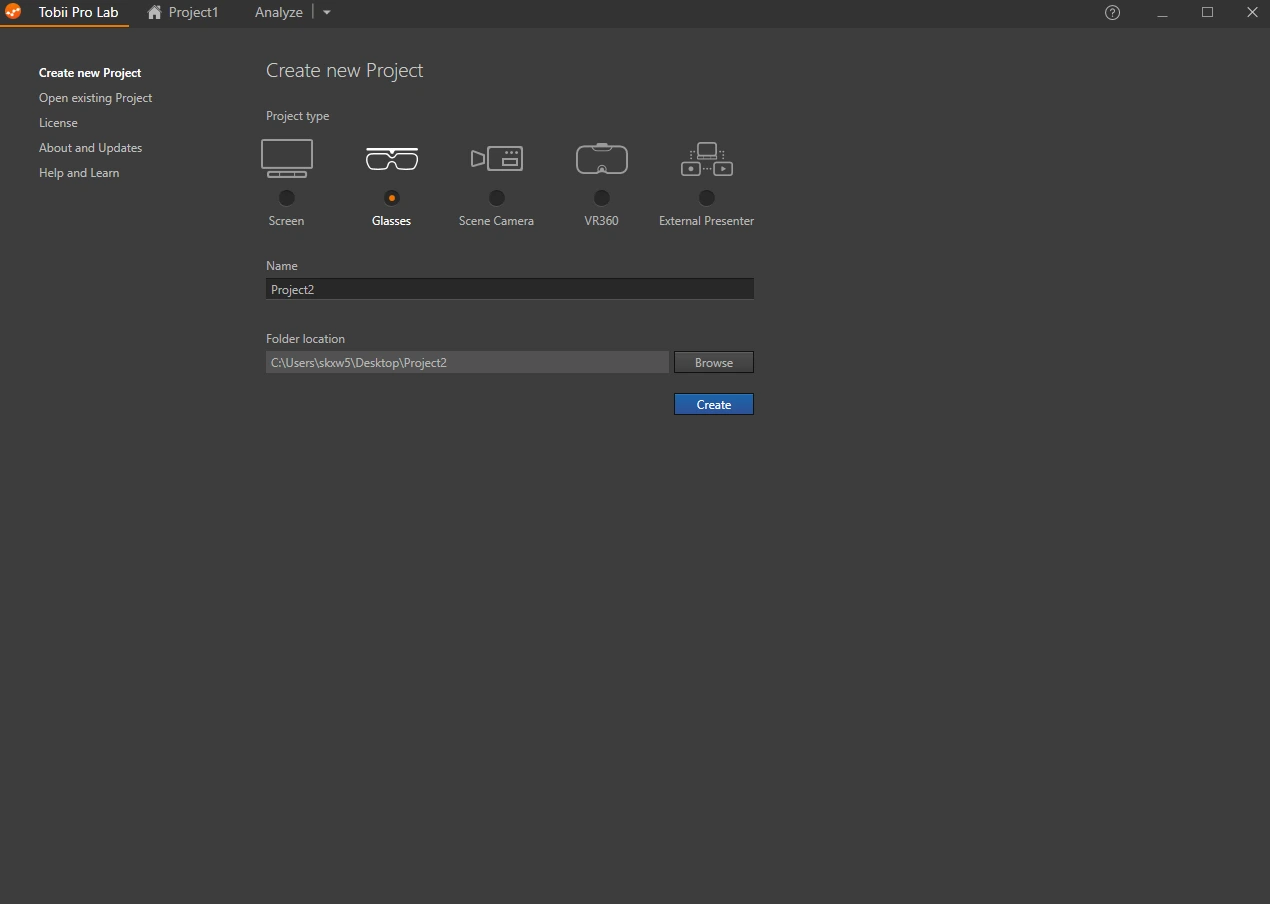
Task: Click the VR360 headset project type icon
Action: point(602,158)
